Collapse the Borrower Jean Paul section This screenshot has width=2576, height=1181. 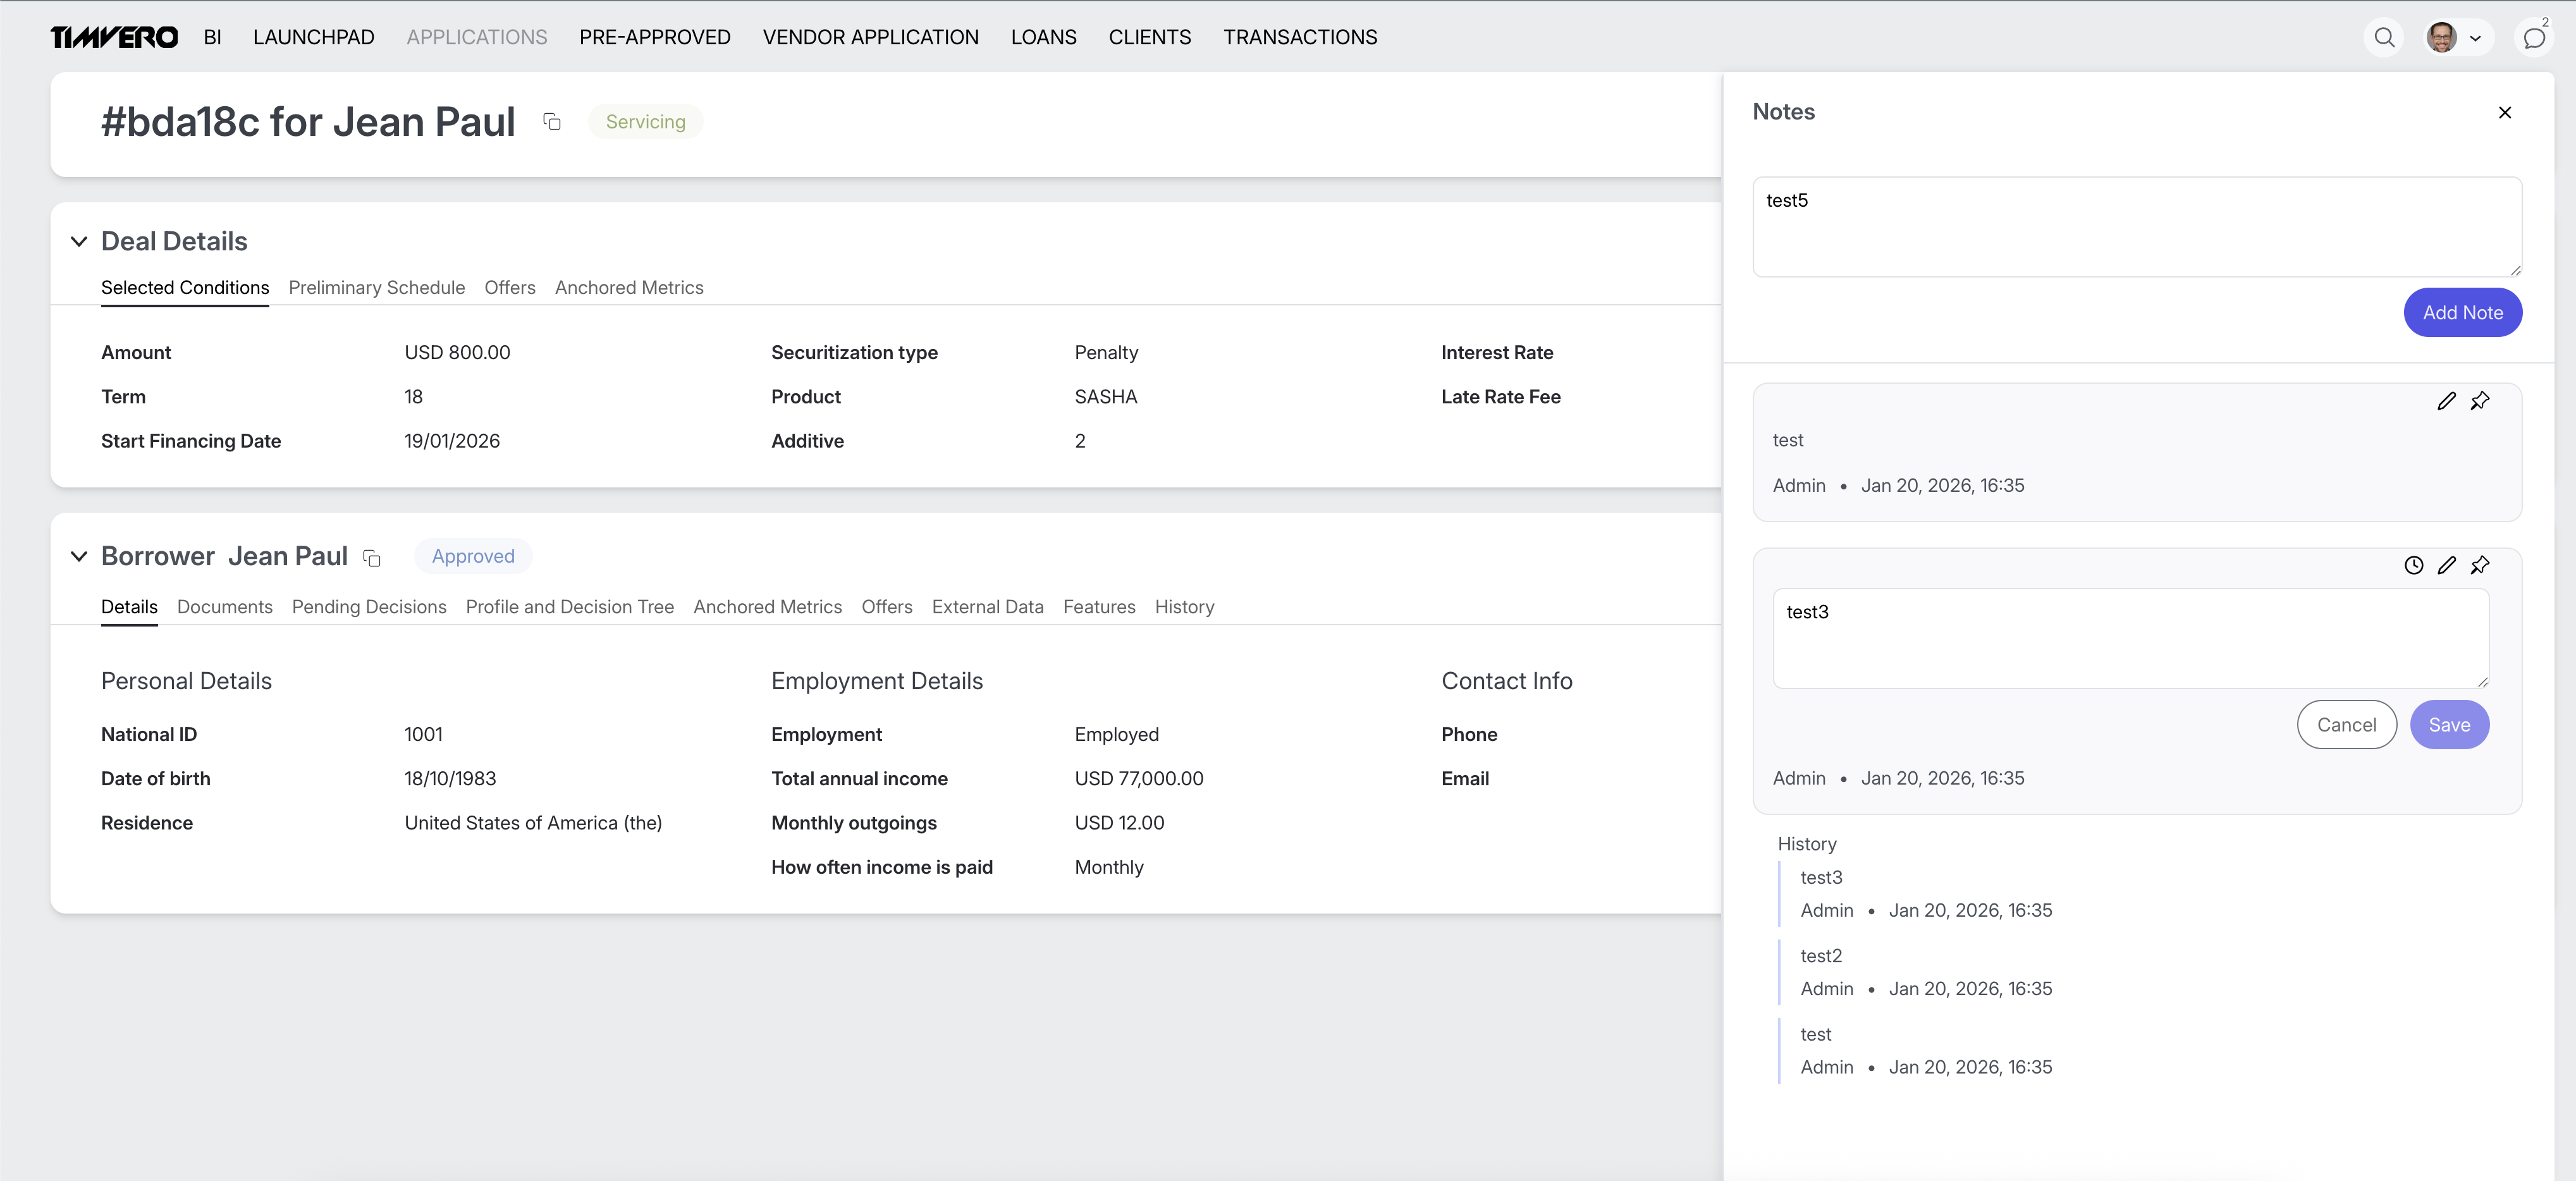tap(79, 556)
